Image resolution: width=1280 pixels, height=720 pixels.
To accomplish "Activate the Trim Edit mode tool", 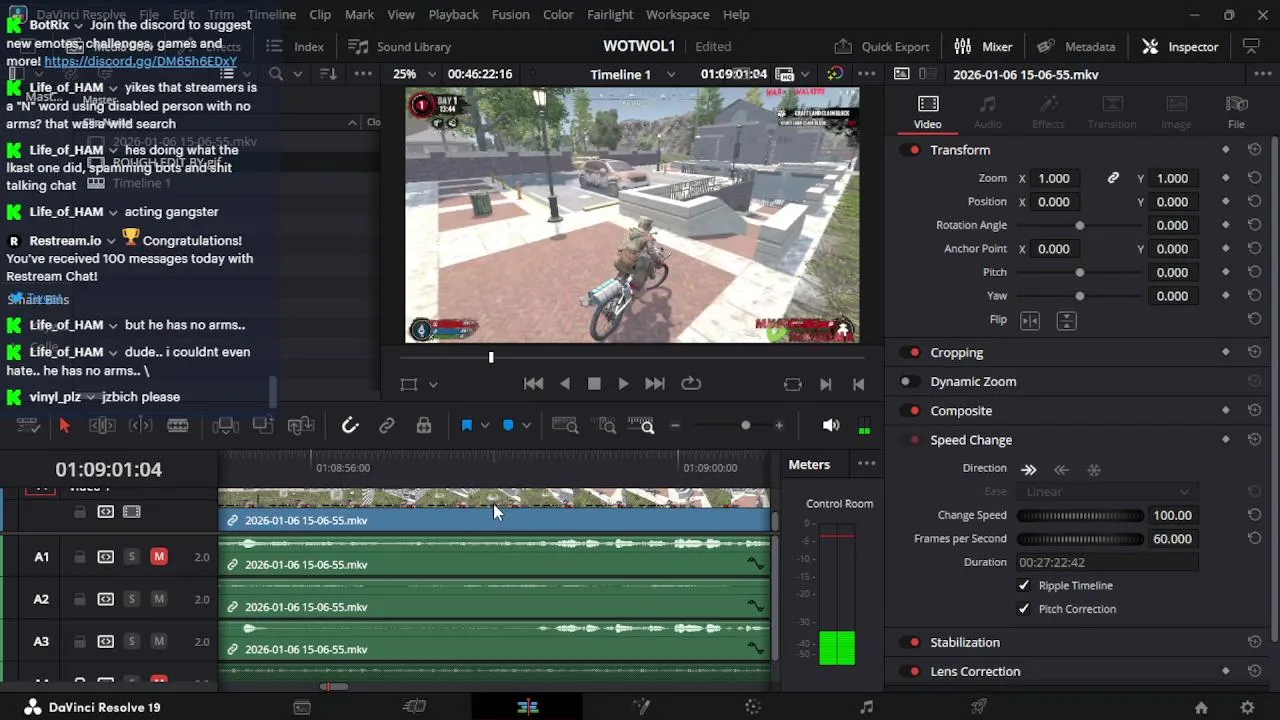I will click(102, 426).
